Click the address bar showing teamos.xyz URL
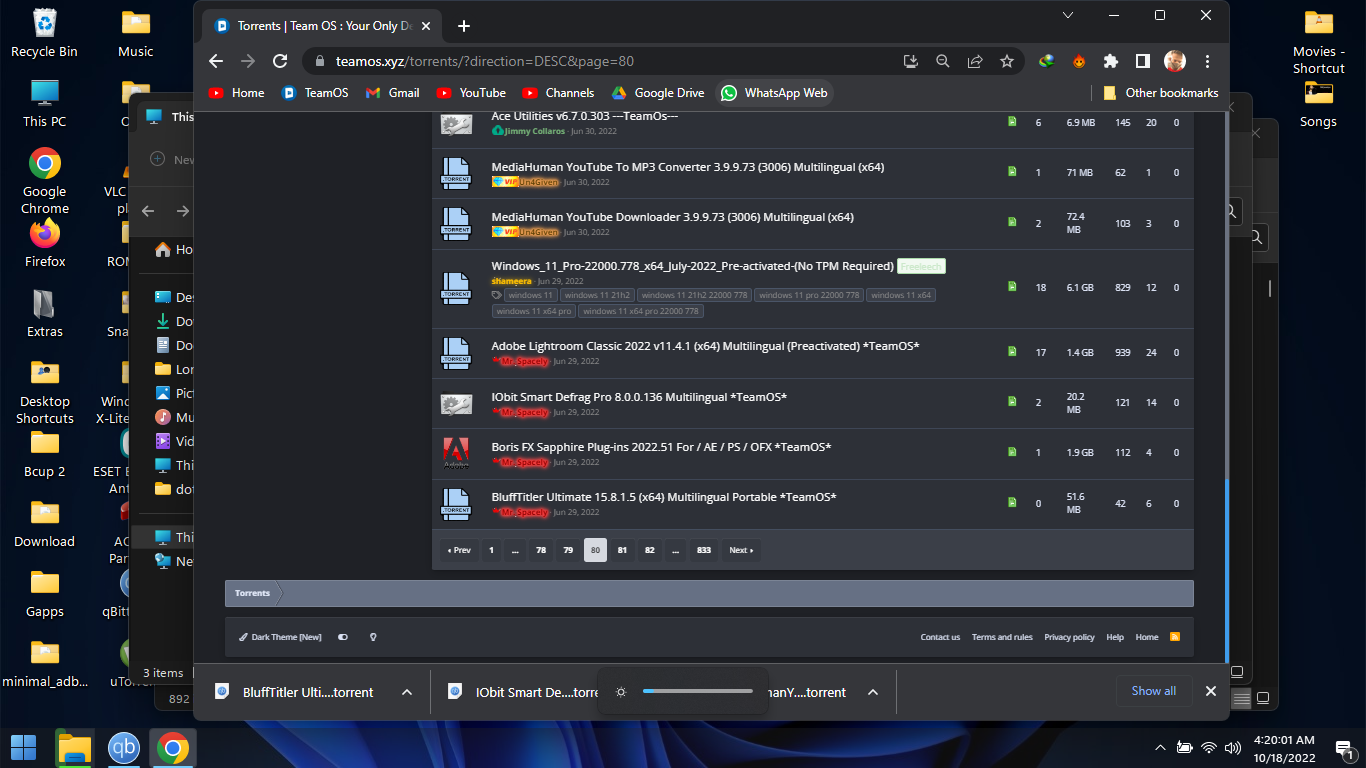Viewport: 1366px width, 768px height. (600, 61)
